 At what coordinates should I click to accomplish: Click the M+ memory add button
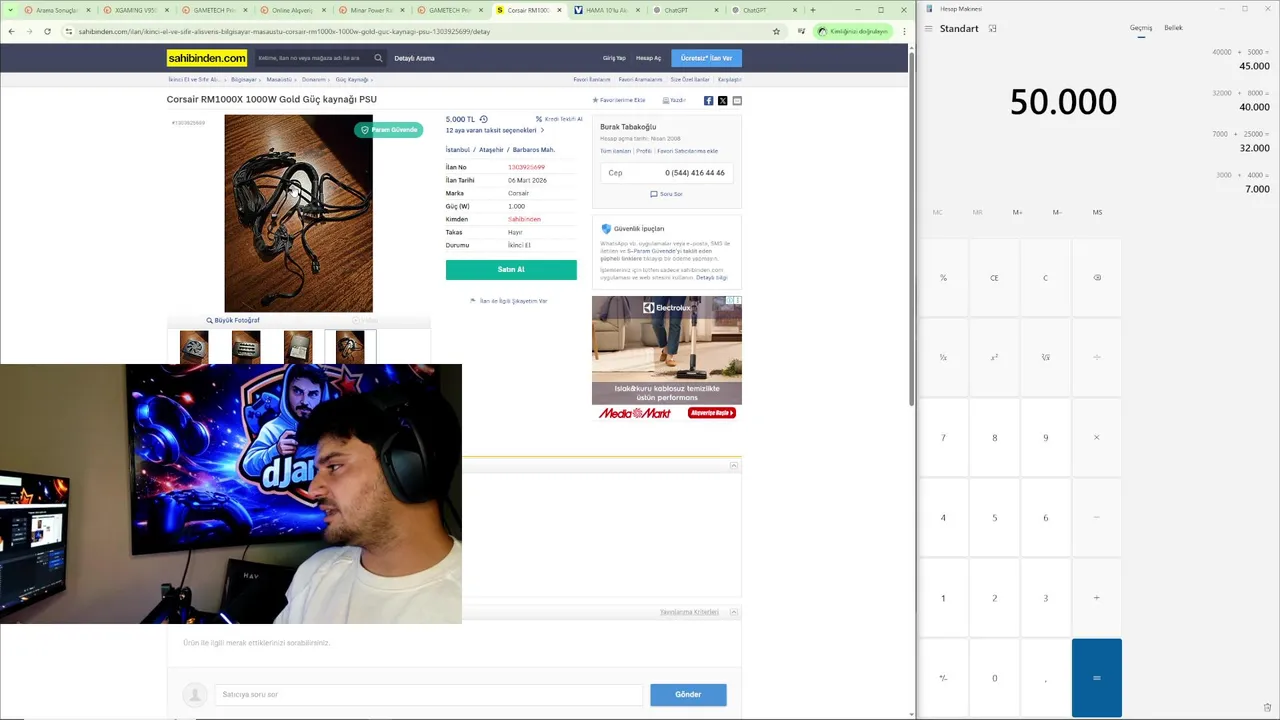(1017, 212)
